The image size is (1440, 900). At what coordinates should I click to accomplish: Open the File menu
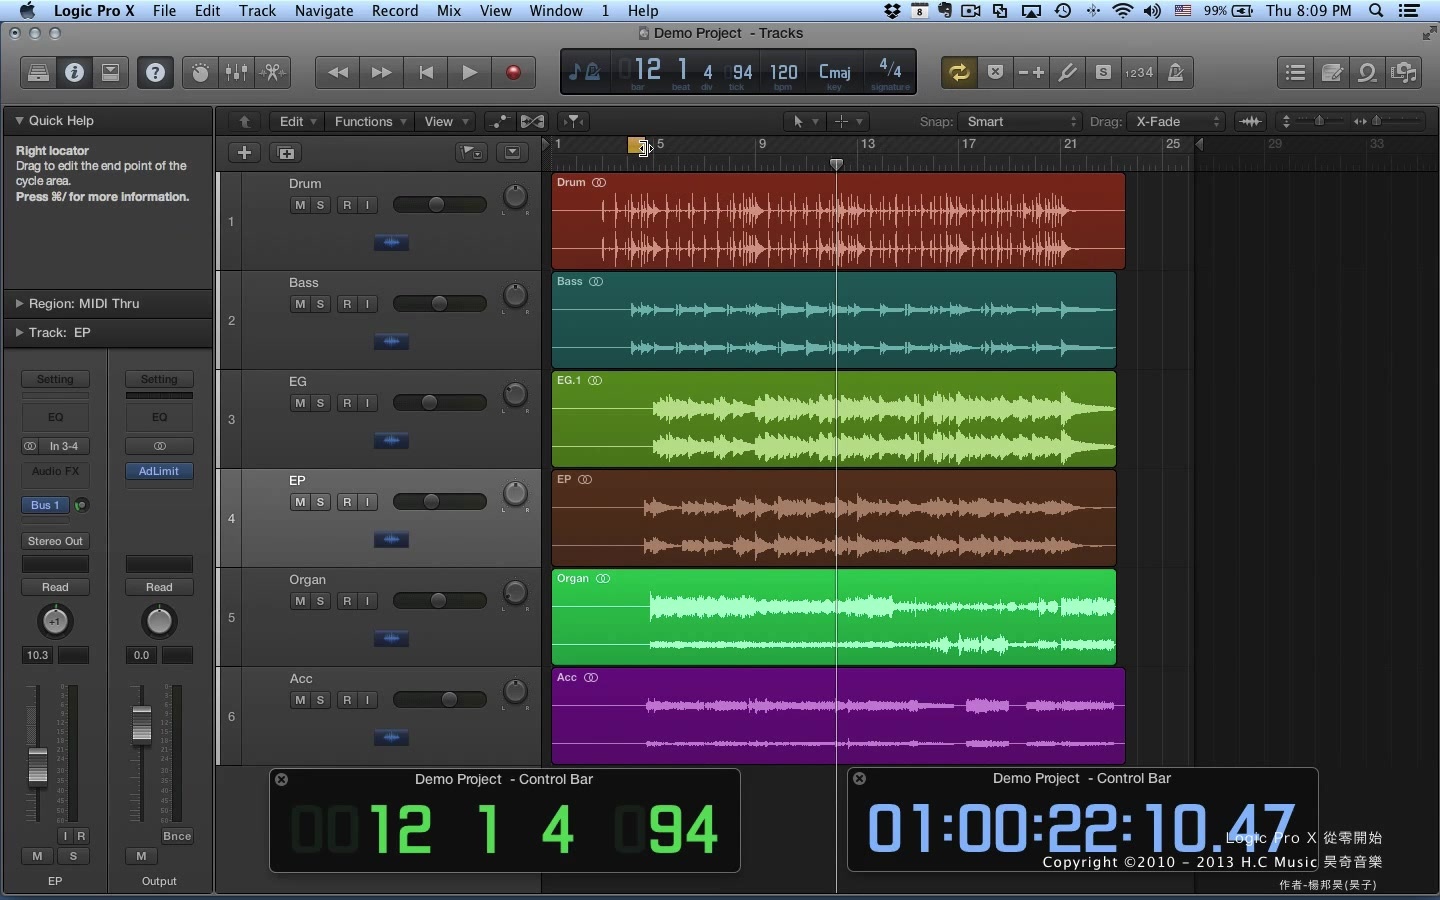pos(164,11)
